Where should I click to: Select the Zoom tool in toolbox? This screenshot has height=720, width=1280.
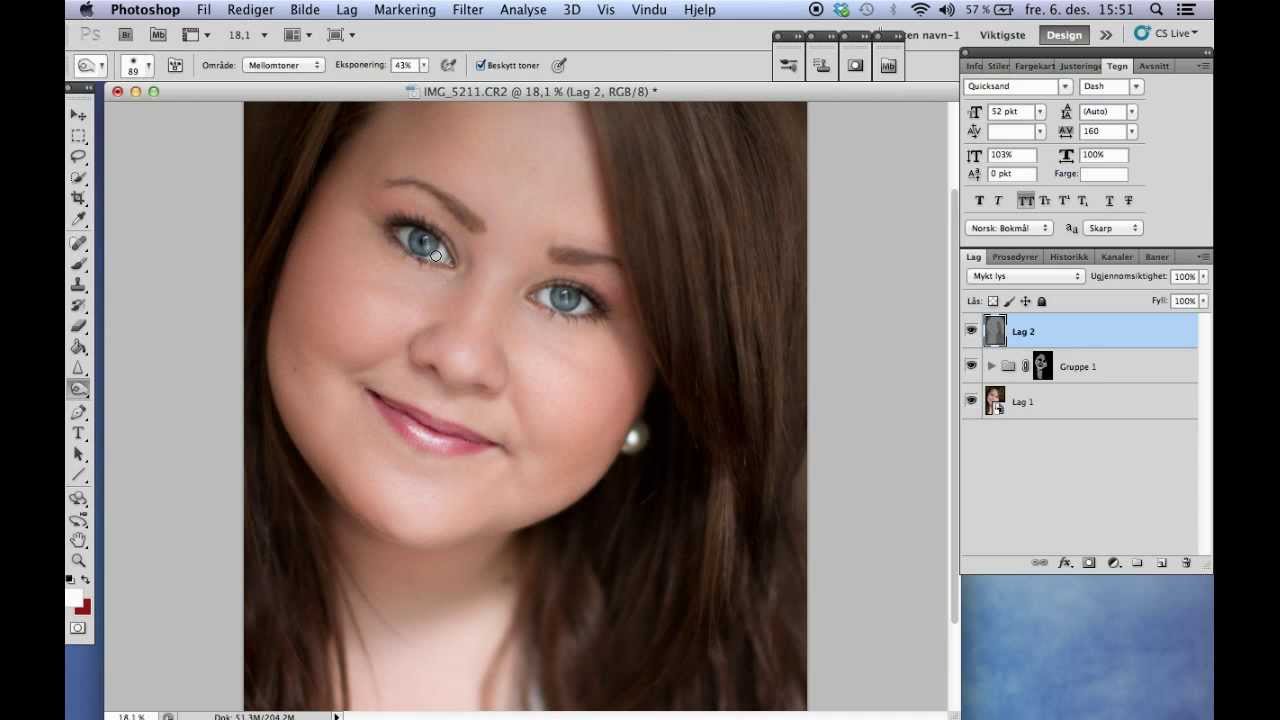pos(78,561)
